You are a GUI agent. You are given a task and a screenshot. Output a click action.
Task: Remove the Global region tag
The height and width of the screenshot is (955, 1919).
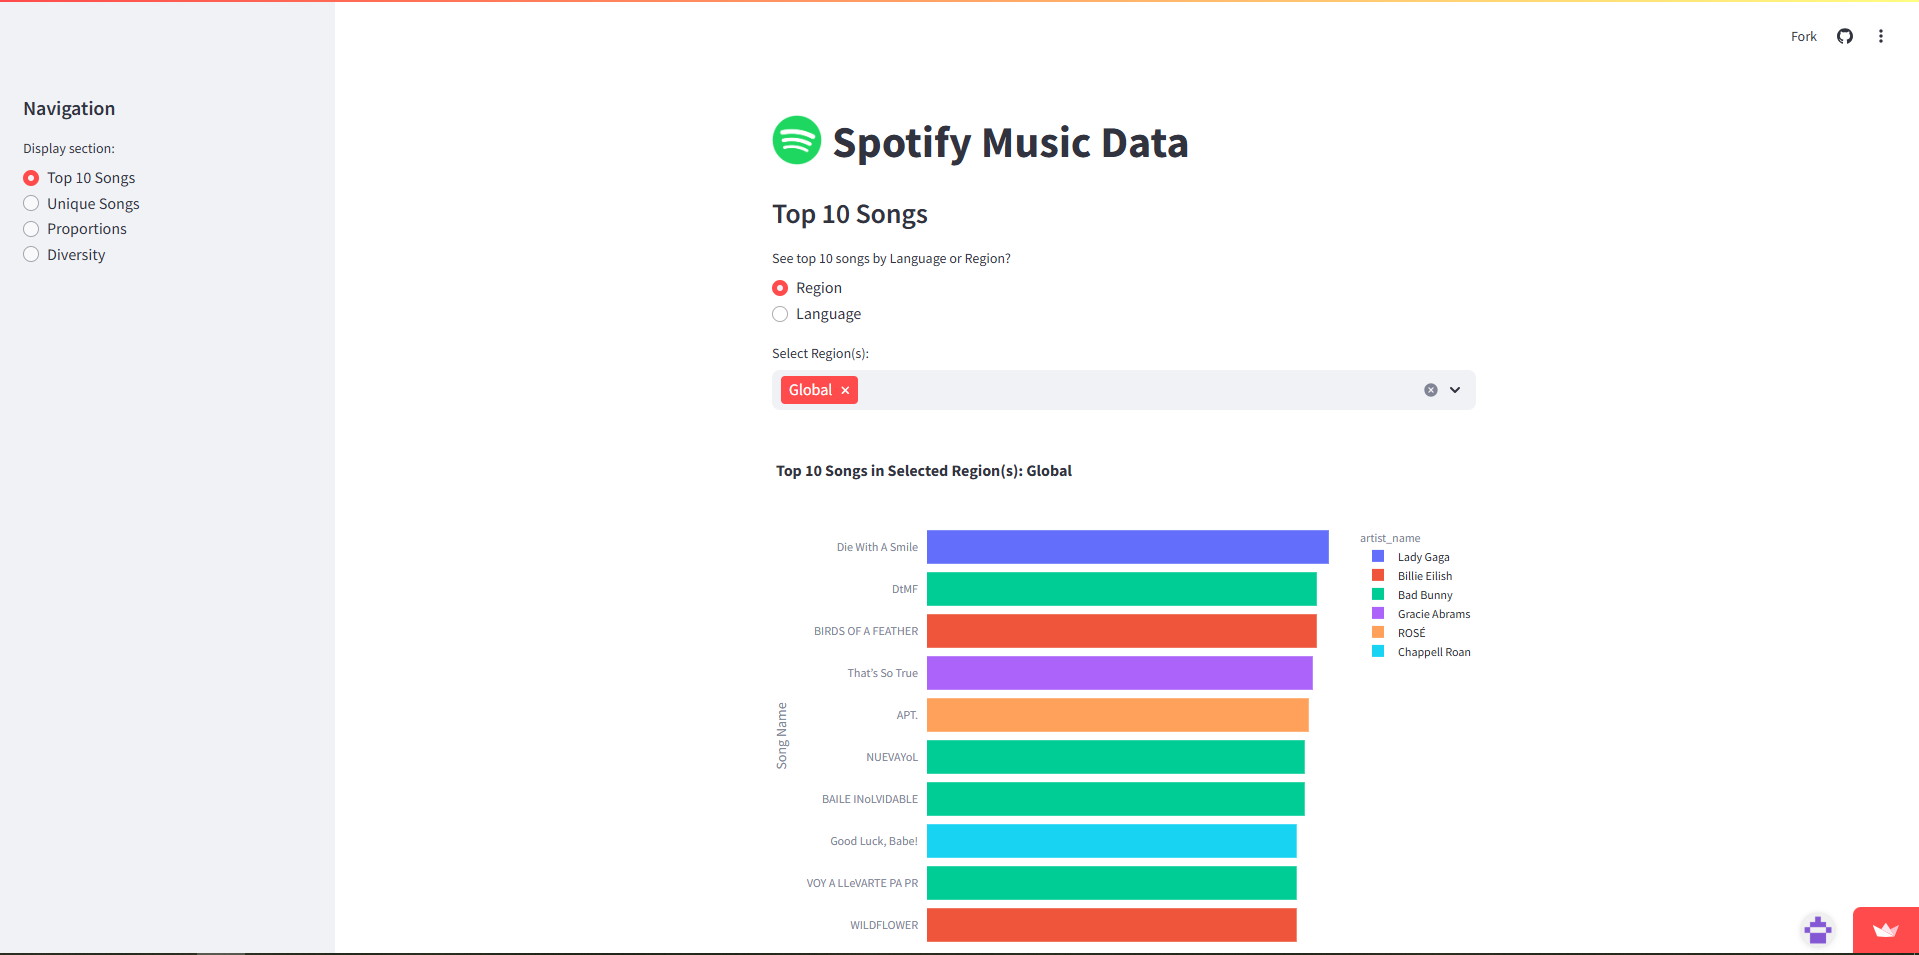[845, 390]
